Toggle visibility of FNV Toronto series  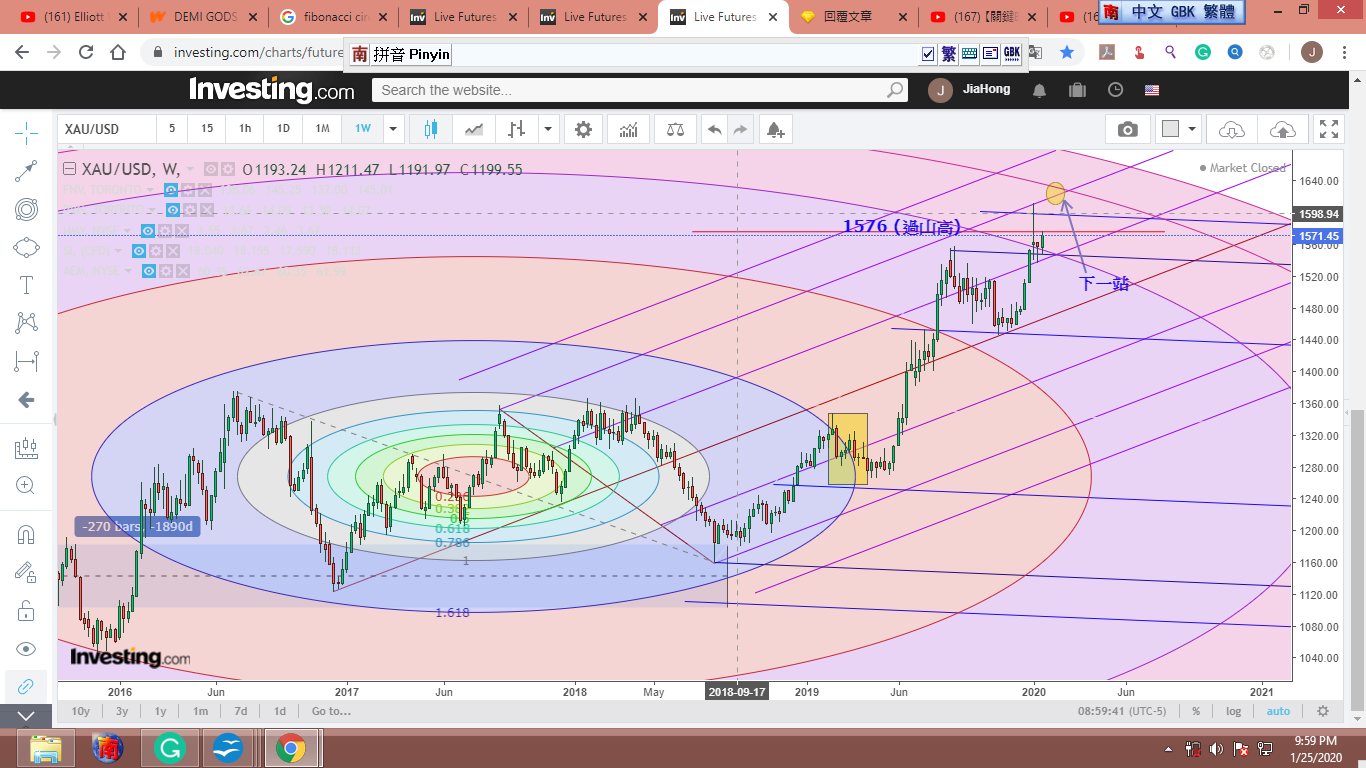point(171,190)
